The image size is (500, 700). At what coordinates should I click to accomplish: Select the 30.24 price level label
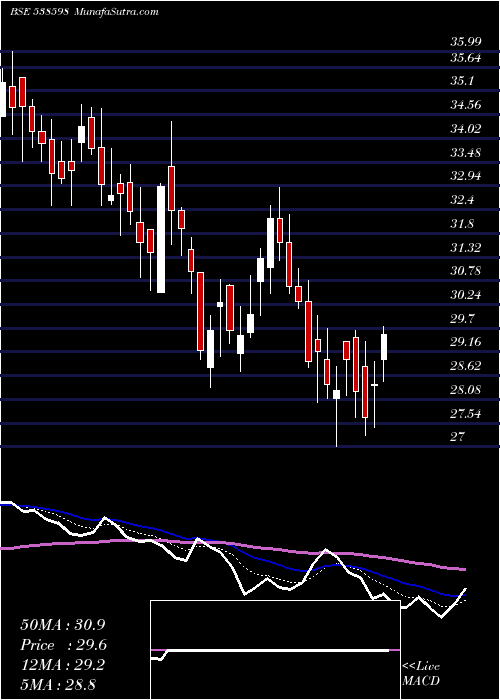click(466, 295)
